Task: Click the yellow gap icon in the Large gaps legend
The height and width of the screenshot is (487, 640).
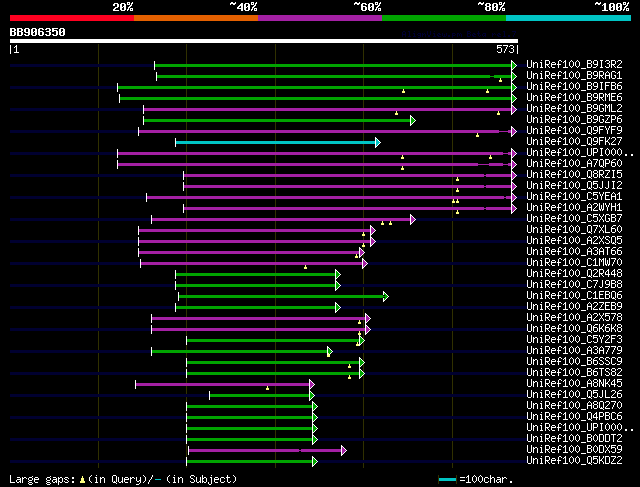Action: 82,480
